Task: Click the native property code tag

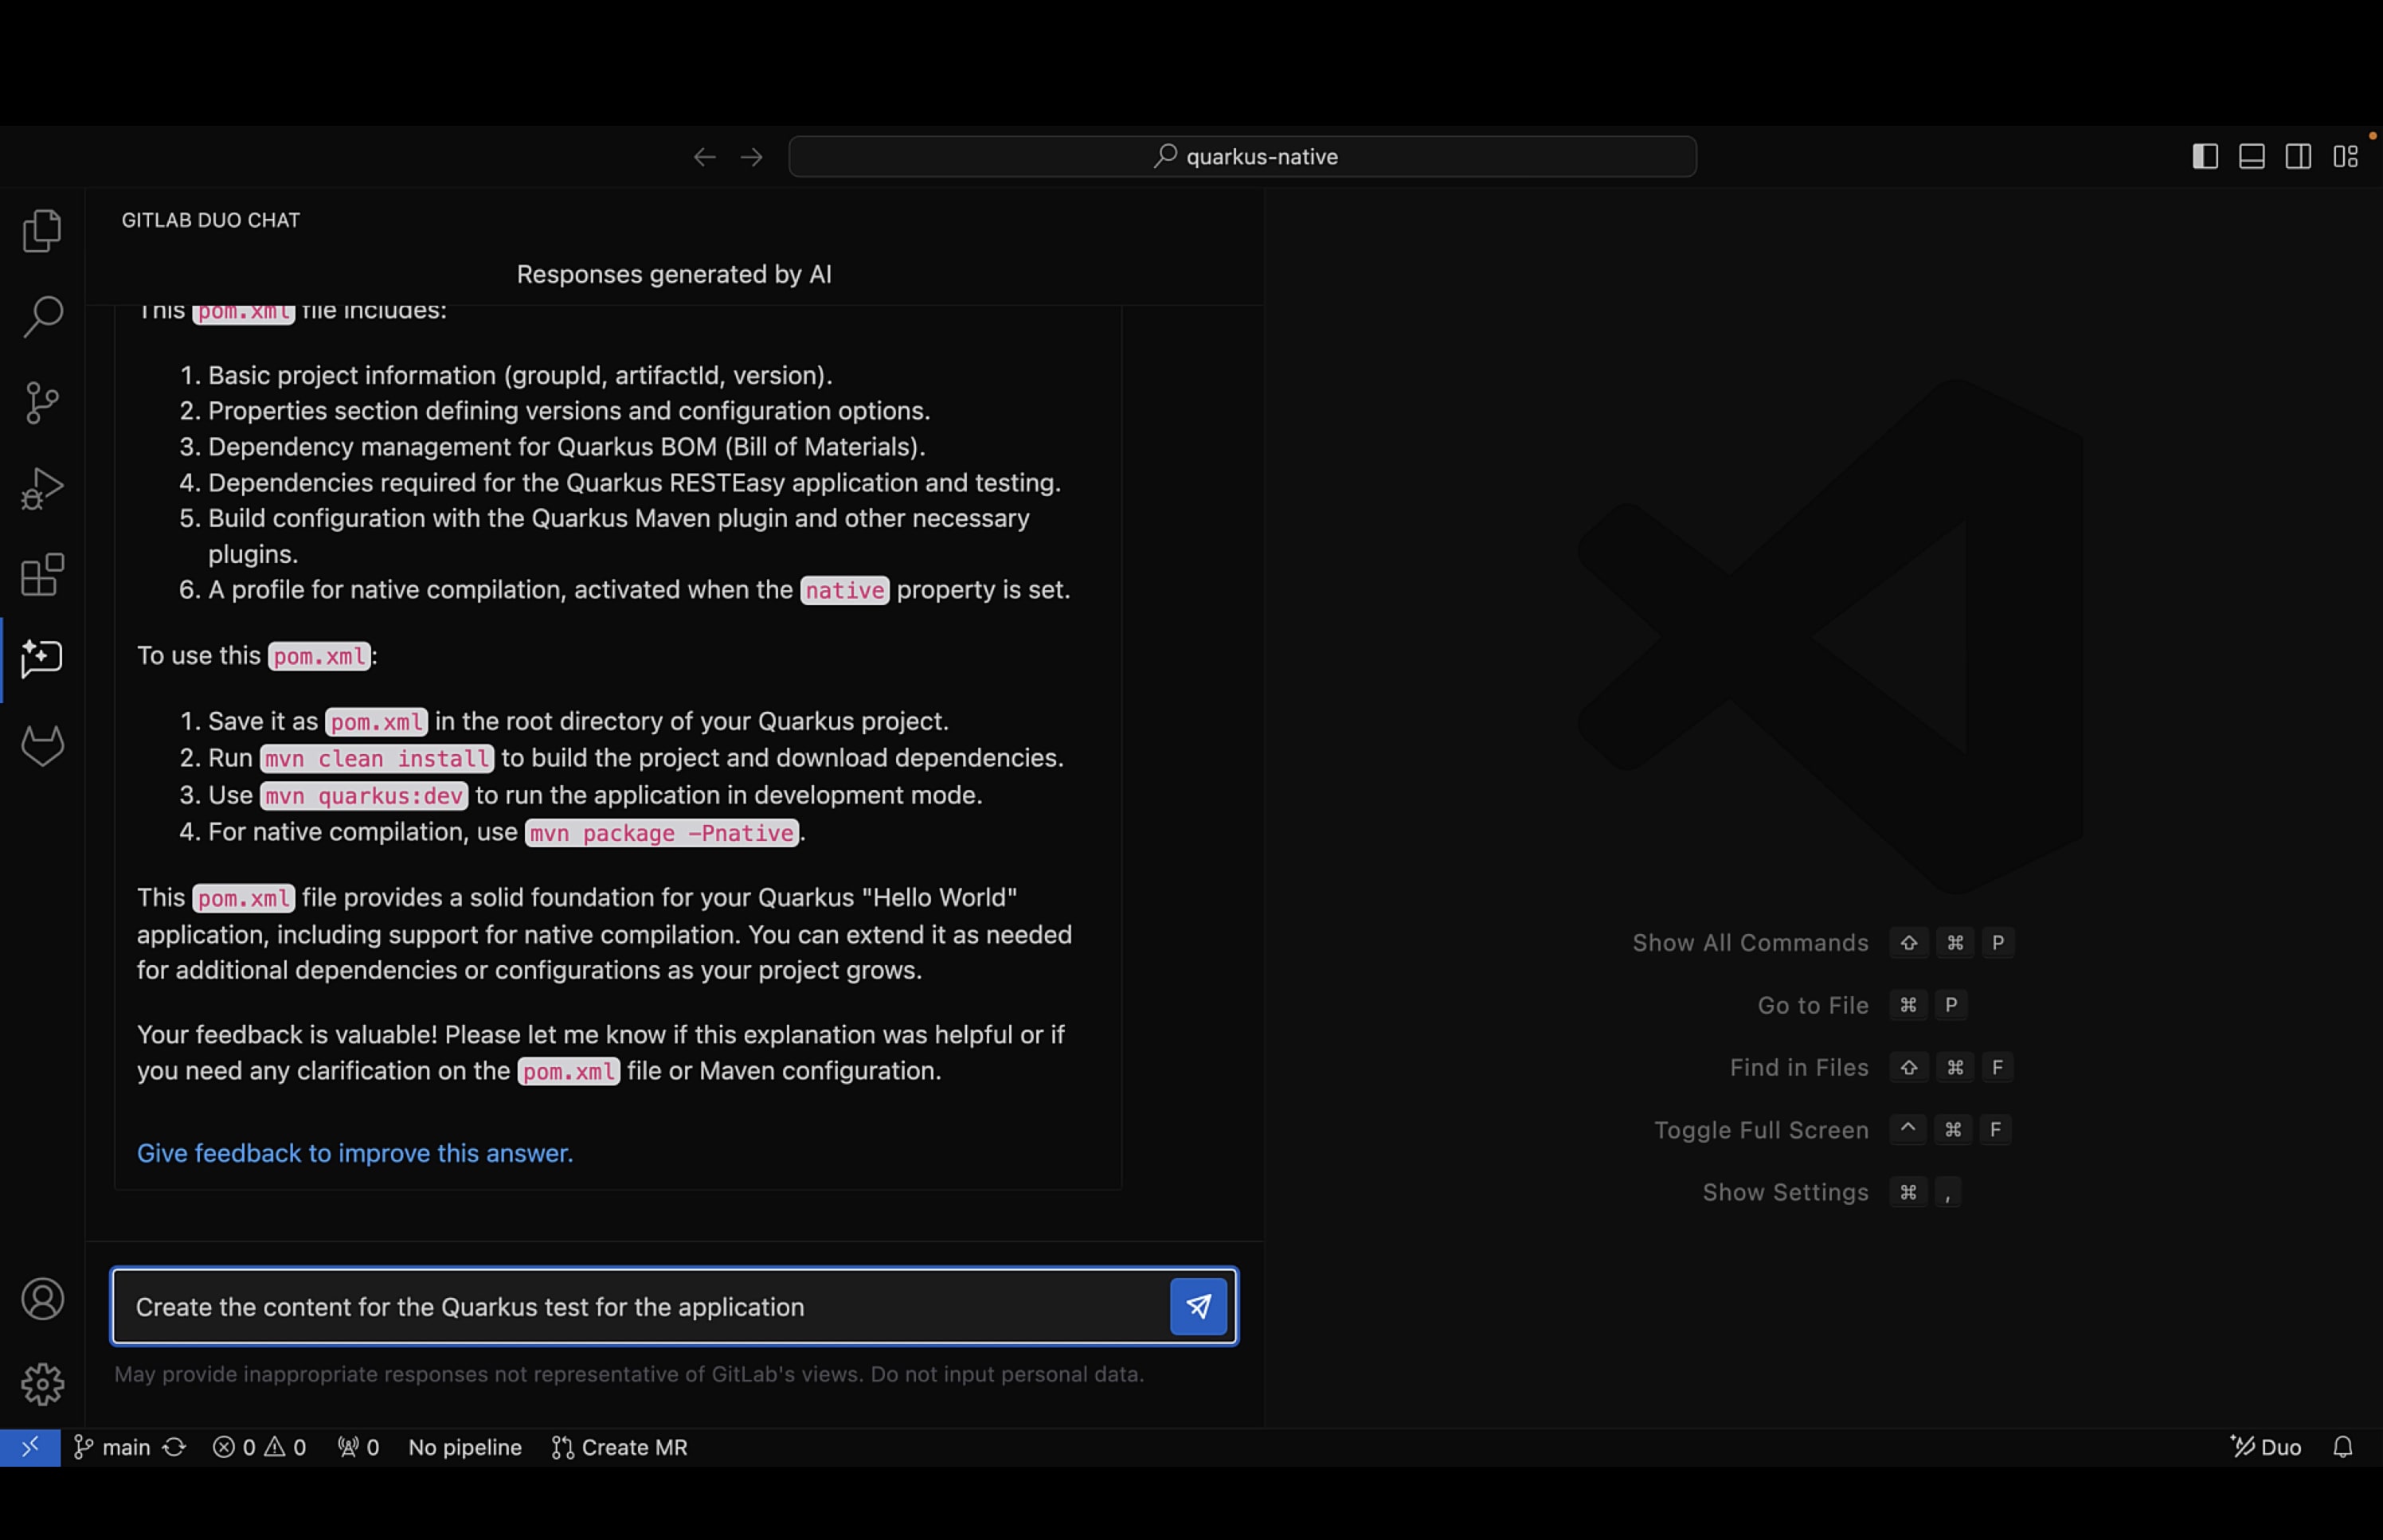Action: point(845,591)
